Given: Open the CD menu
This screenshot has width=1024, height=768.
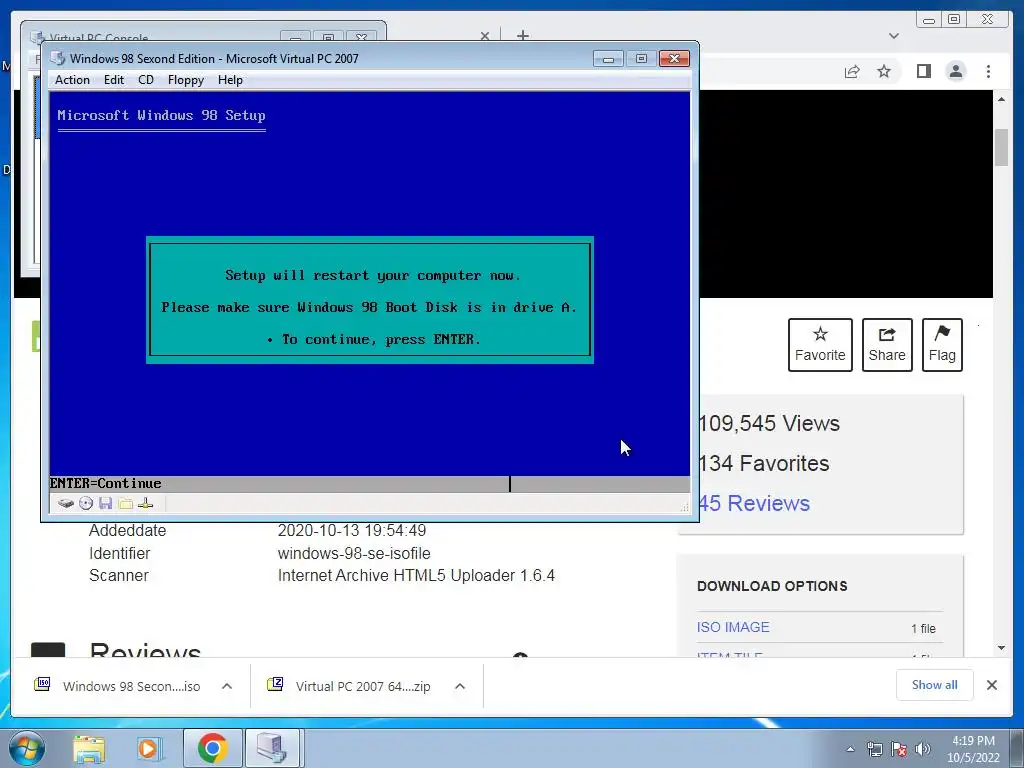Looking at the screenshot, I should 146,80.
